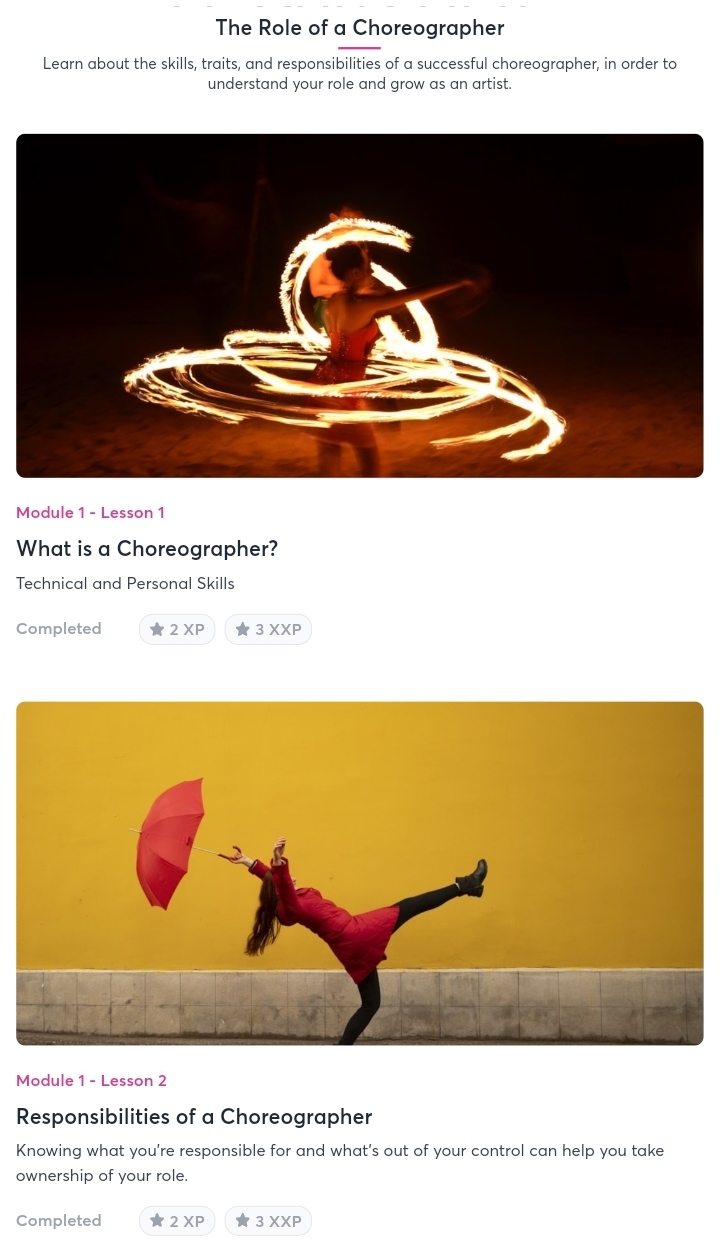
Task: Click the star icon in Lesson 2's 3 XXP badge
Action: point(242,1221)
